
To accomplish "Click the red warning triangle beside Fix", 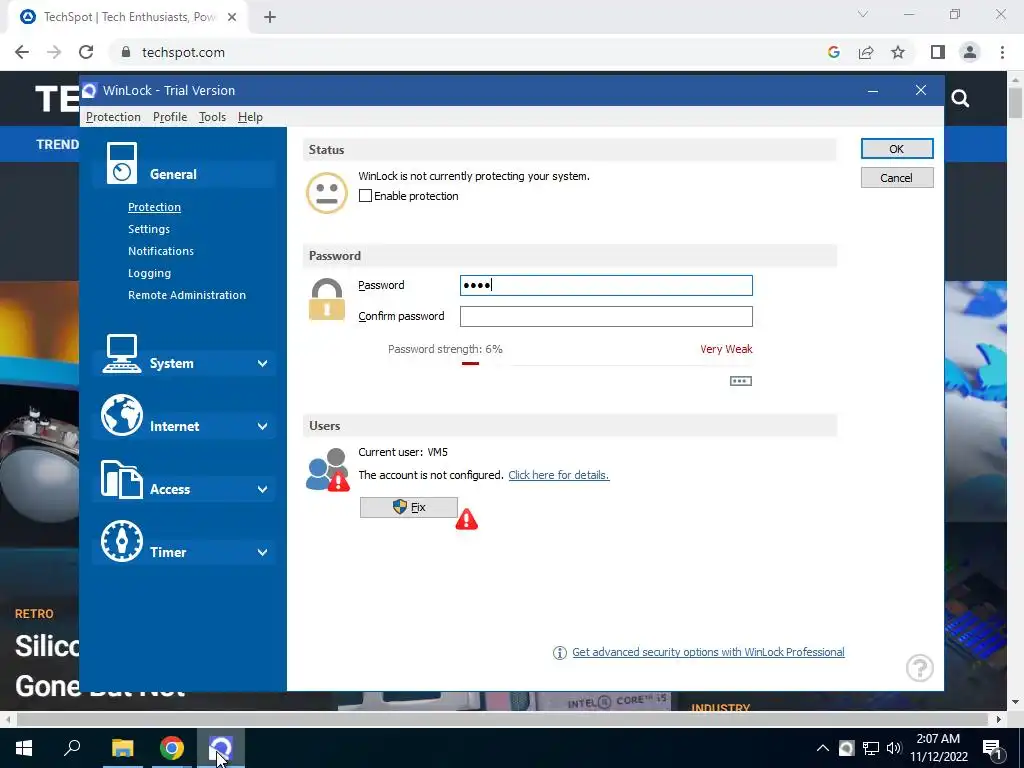I will tap(466, 519).
